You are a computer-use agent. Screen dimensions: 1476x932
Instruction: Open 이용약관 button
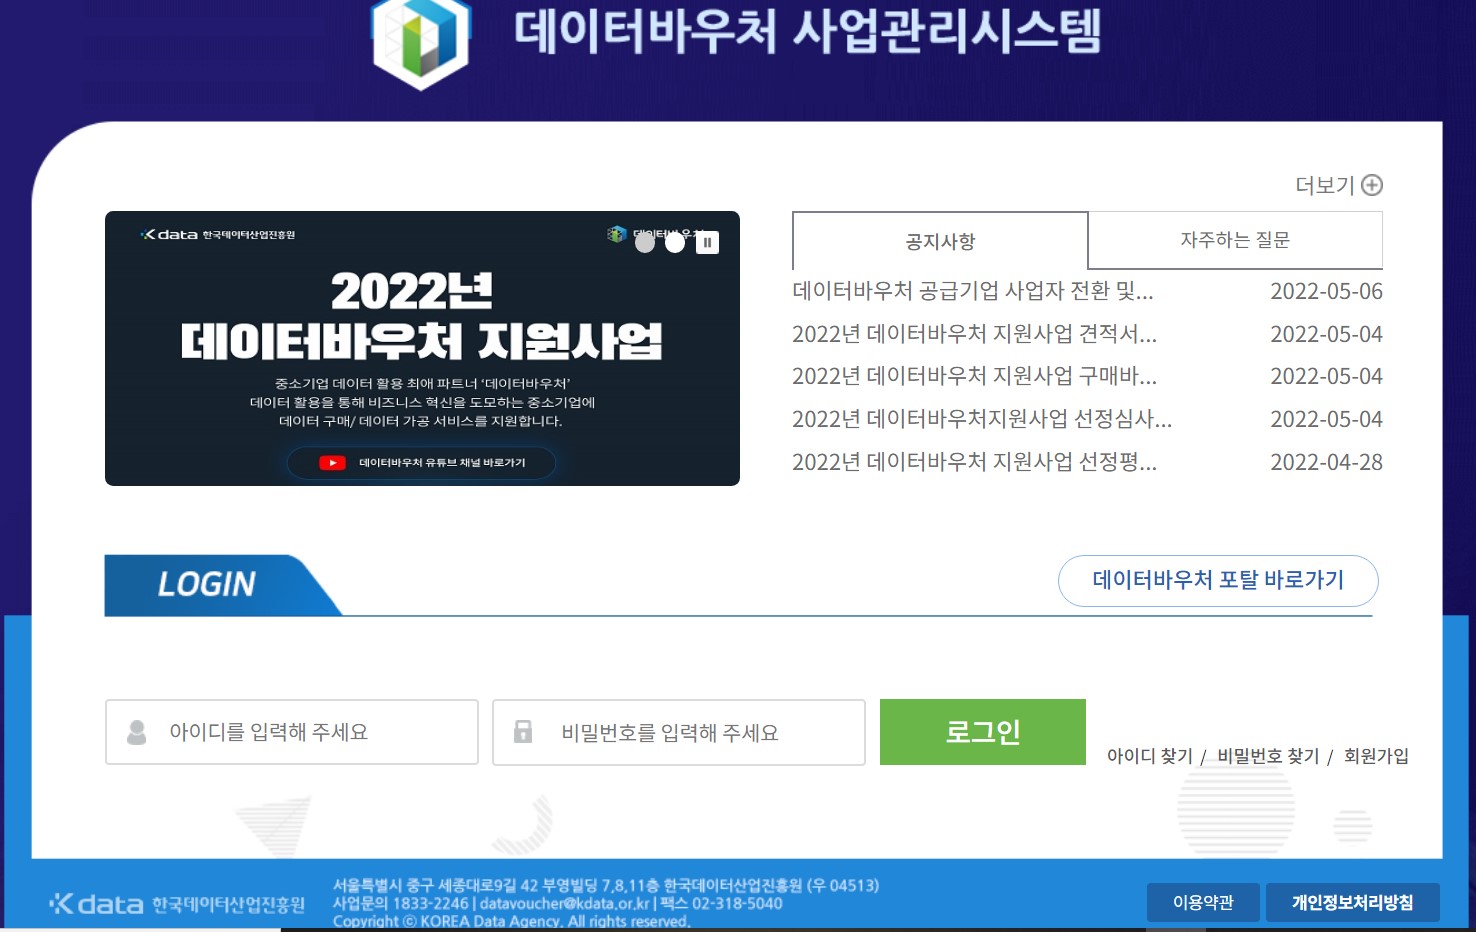[x=1203, y=902]
